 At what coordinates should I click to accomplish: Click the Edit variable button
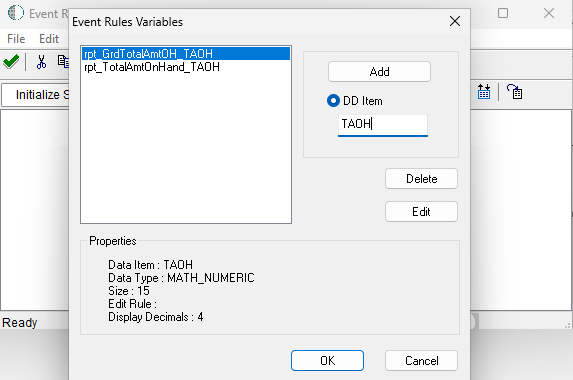pyautogui.click(x=421, y=212)
